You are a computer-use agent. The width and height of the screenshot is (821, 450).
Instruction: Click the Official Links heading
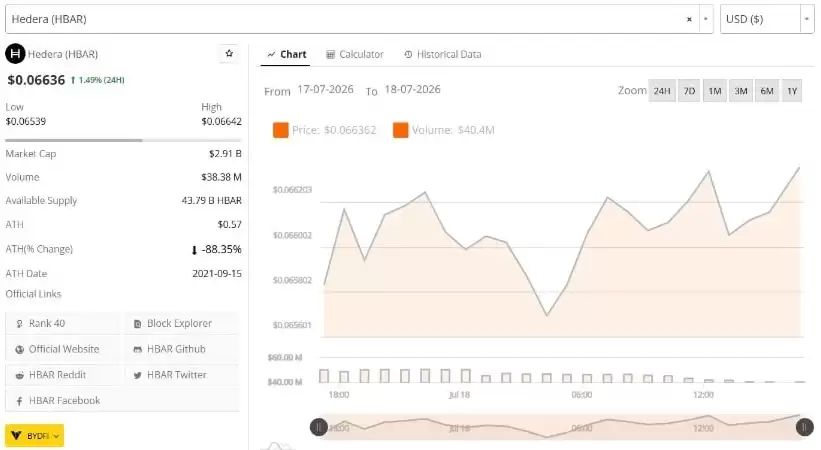[34, 294]
